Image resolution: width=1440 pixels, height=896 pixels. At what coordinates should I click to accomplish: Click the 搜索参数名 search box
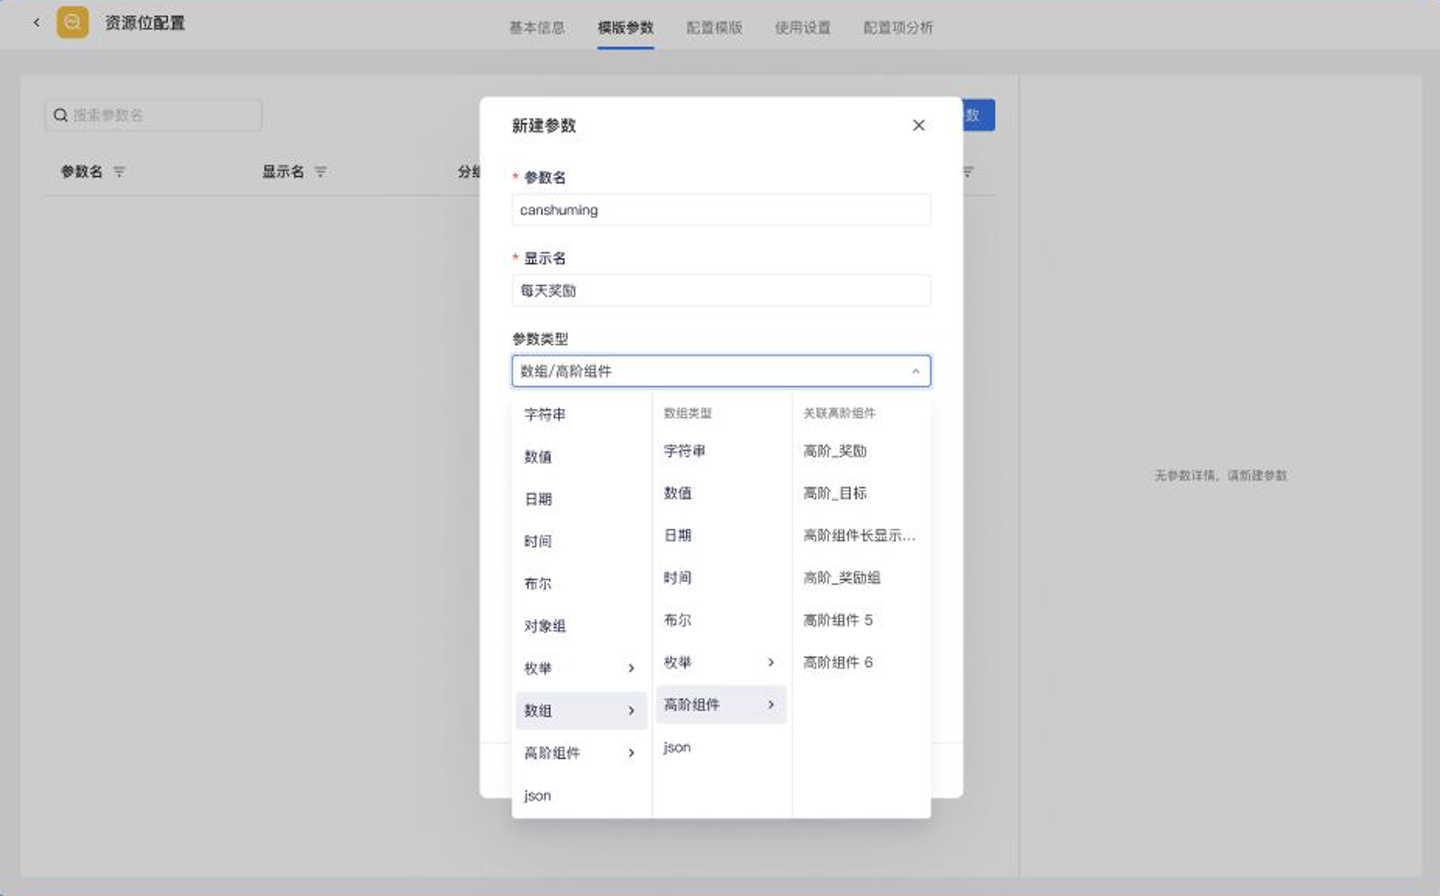[x=153, y=115]
